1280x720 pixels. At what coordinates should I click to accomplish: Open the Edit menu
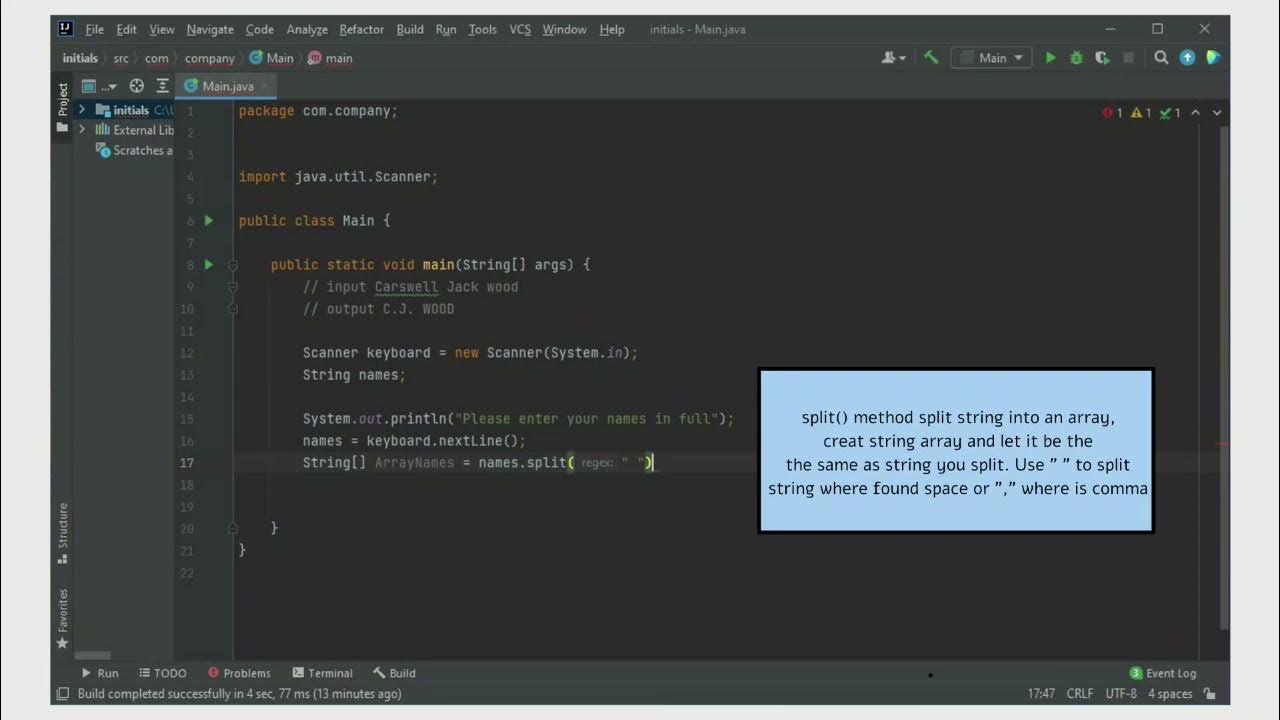click(x=126, y=29)
